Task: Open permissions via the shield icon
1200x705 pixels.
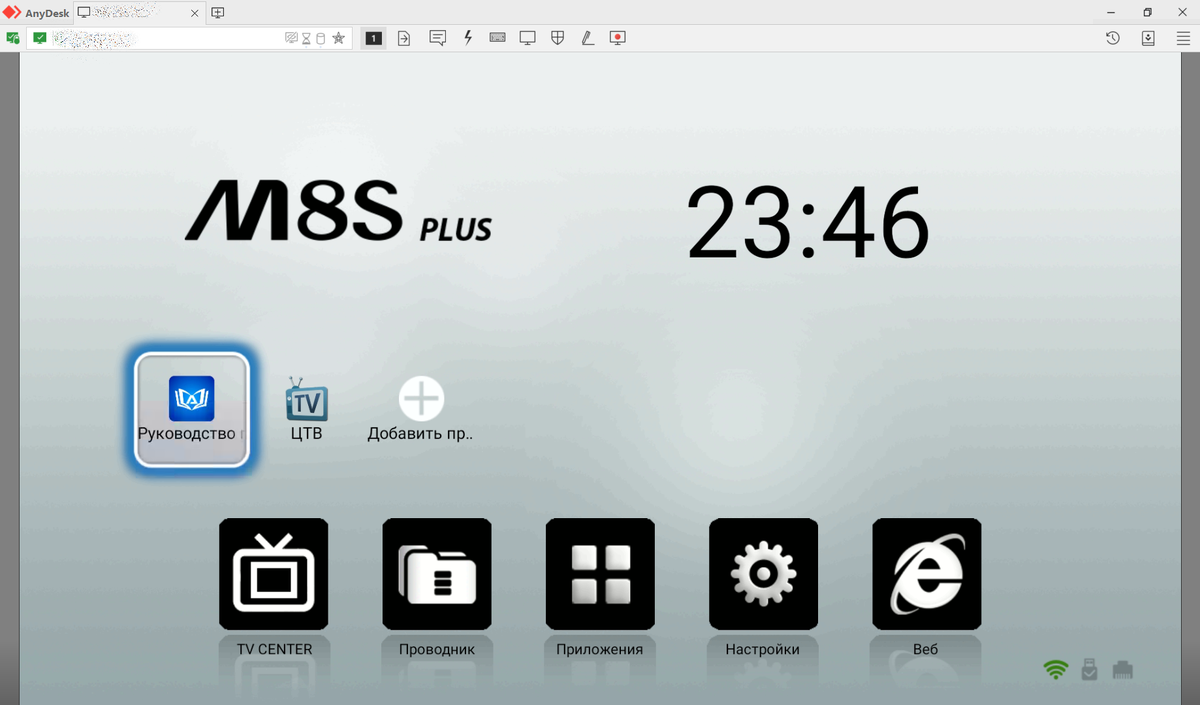Action: pos(557,37)
